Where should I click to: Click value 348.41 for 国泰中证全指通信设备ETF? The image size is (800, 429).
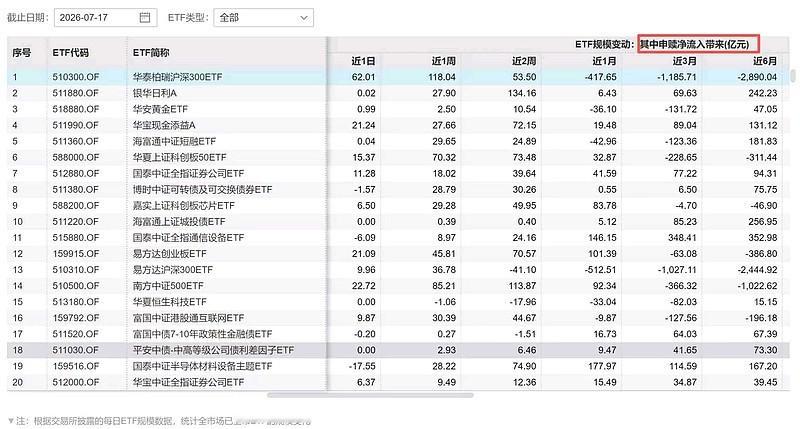[682, 238]
